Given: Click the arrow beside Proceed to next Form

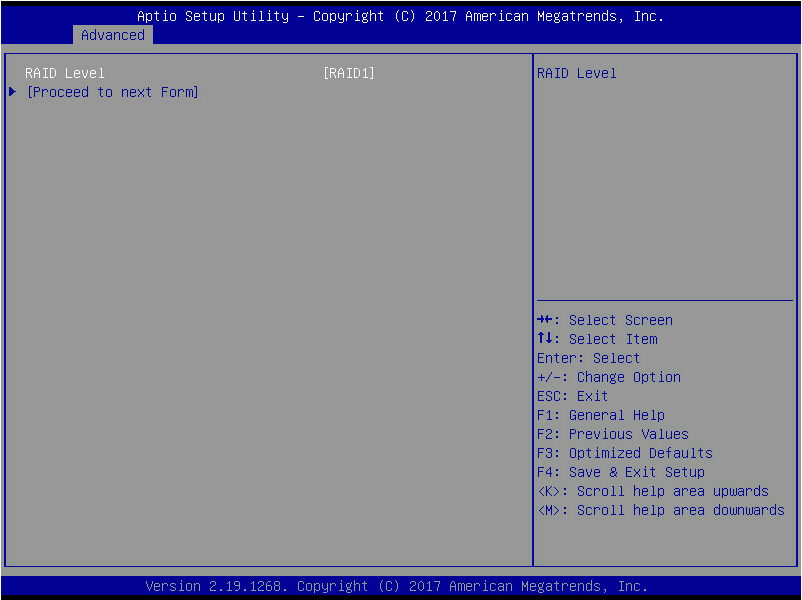Looking at the screenshot, I should coord(13,92).
